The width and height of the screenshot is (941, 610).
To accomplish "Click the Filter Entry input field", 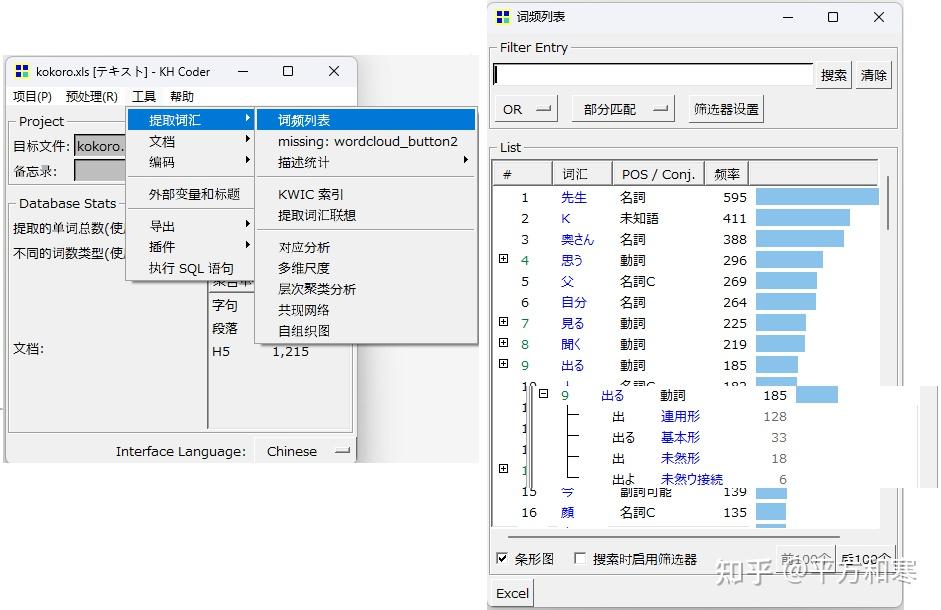I will point(655,74).
